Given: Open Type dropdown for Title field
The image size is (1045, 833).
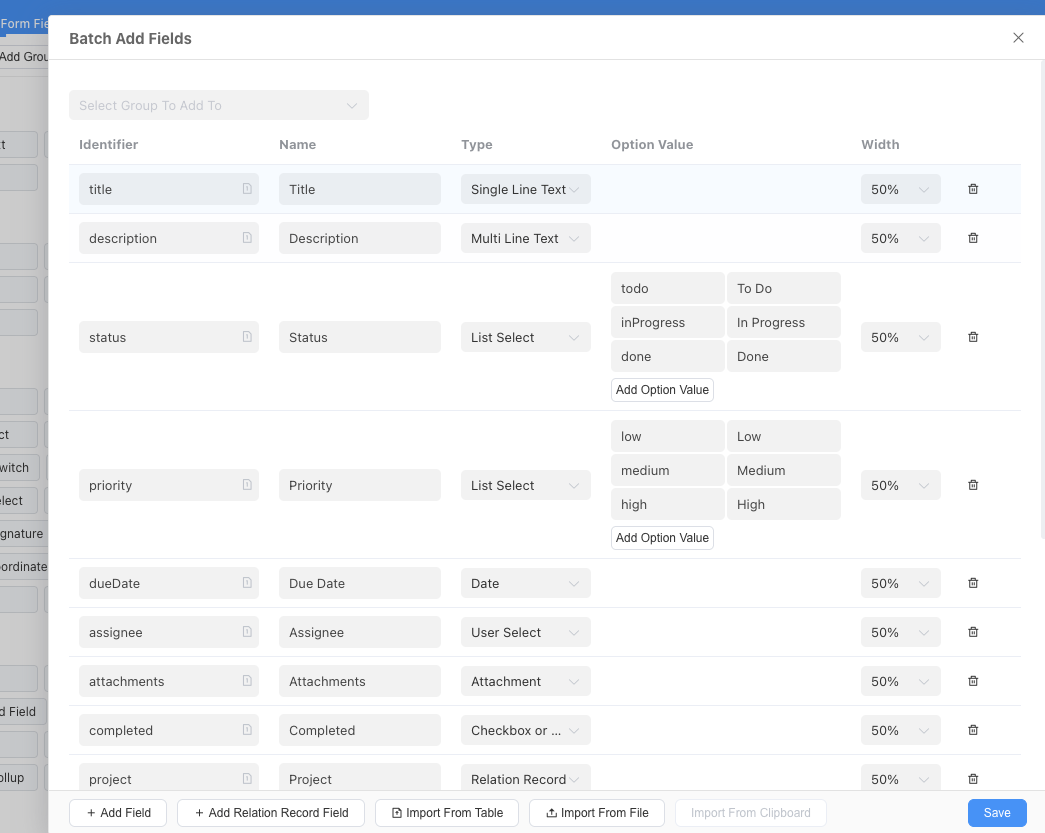Looking at the screenshot, I should (525, 189).
